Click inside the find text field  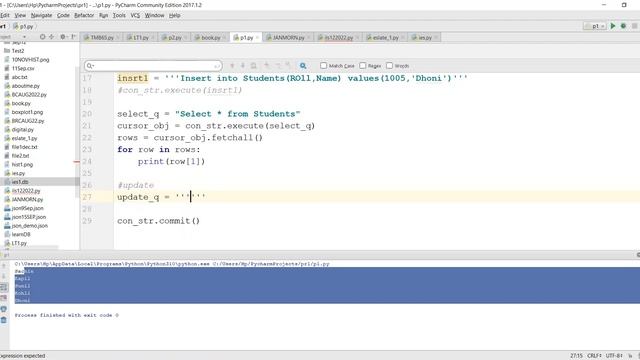(x=153, y=66)
